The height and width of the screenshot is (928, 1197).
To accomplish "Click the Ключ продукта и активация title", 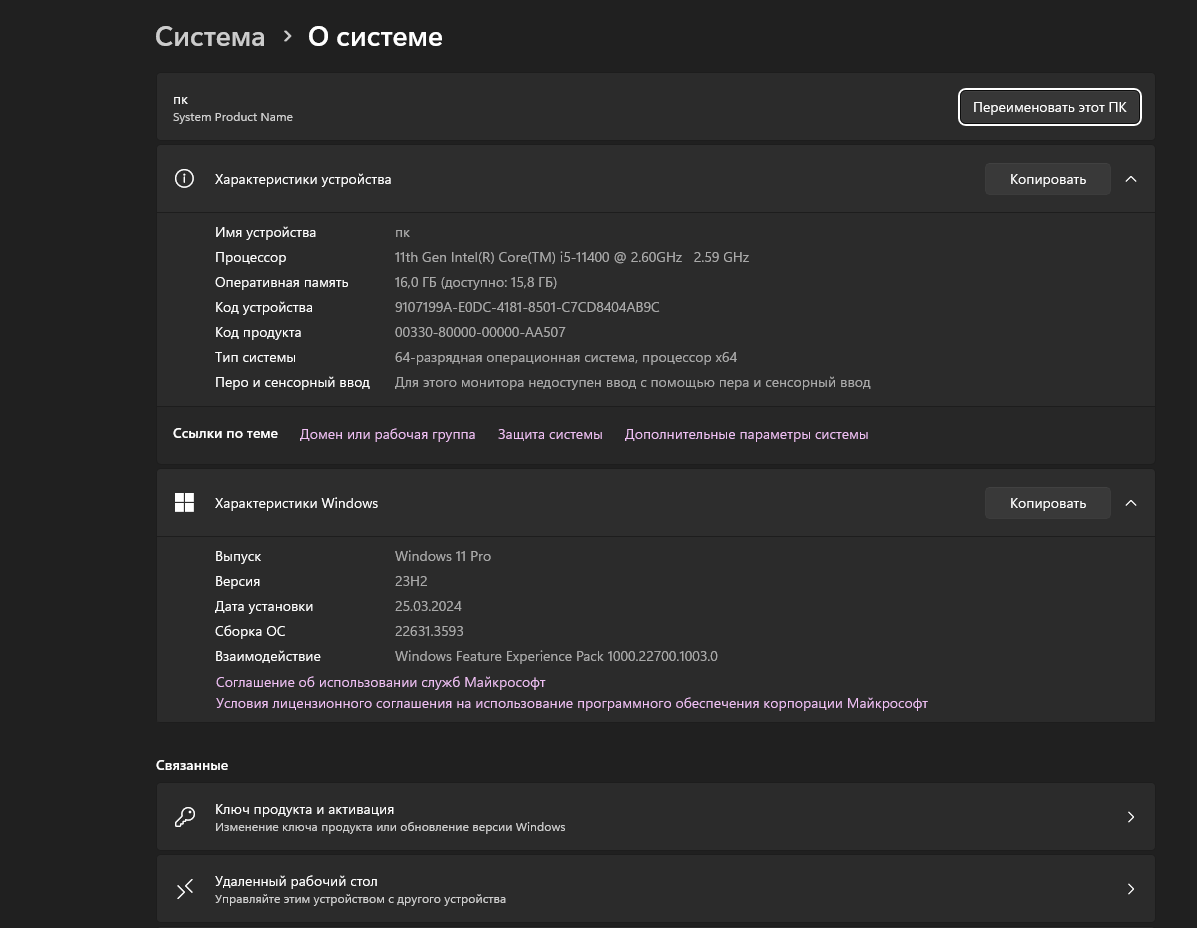I will (304, 809).
